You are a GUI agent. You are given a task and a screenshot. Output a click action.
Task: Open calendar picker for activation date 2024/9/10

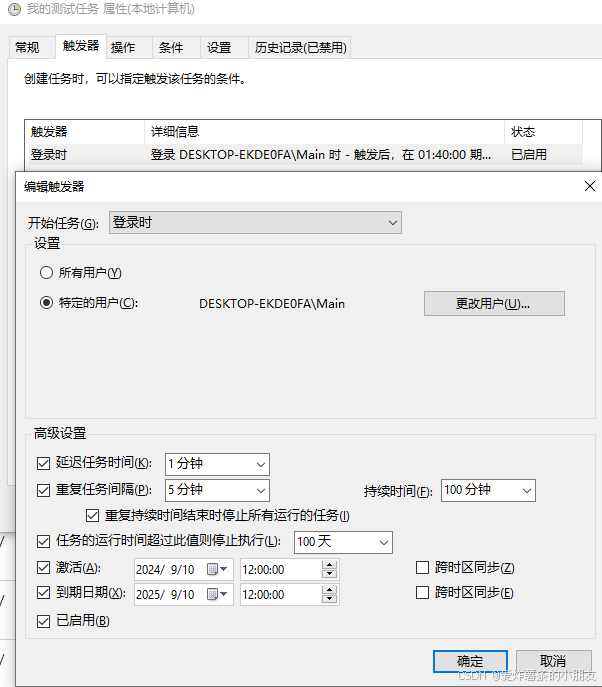pos(217,569)
